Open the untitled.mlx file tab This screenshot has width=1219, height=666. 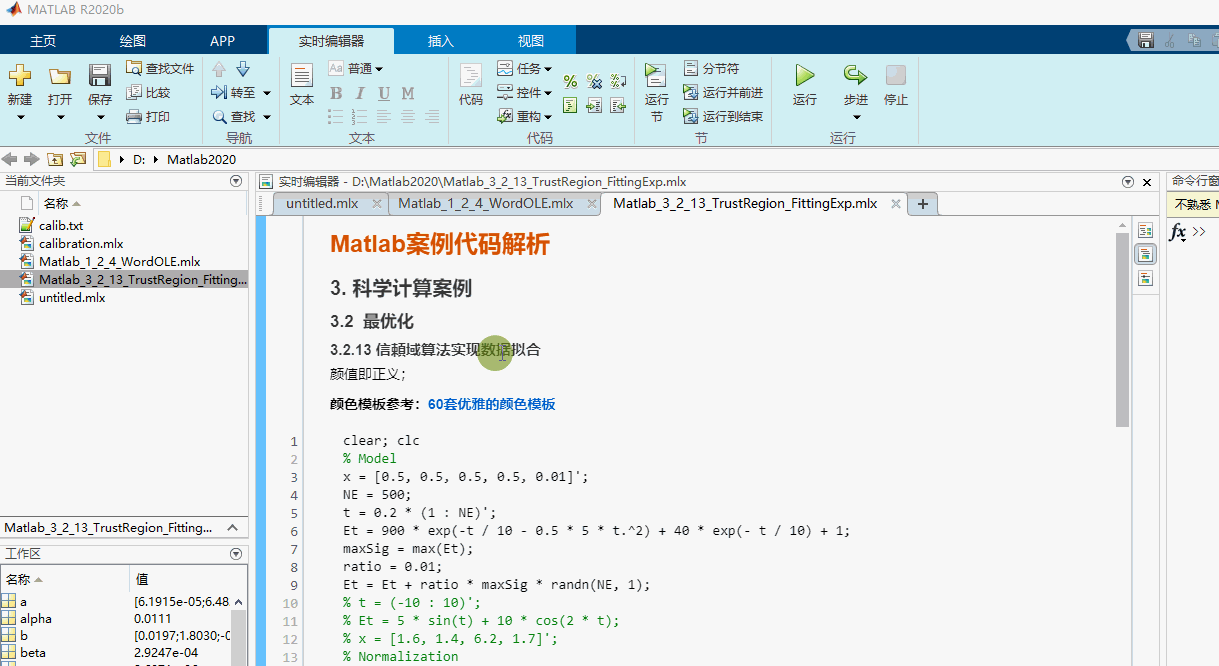(x=321, y=202)
